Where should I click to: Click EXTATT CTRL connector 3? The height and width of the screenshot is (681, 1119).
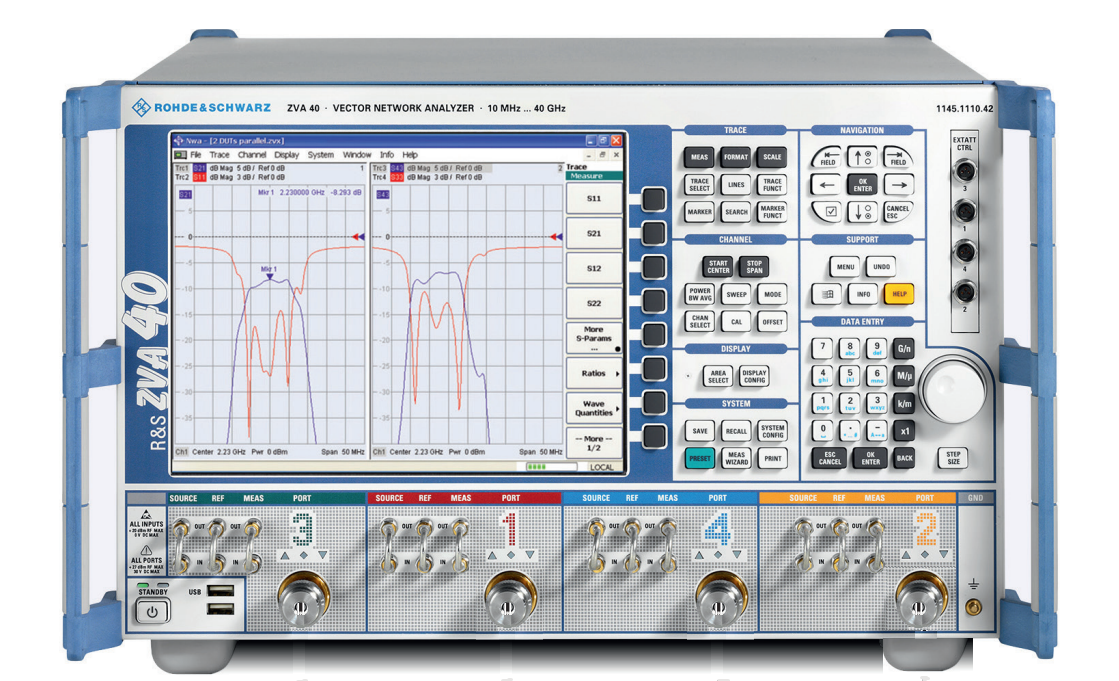tap(965, 171)
